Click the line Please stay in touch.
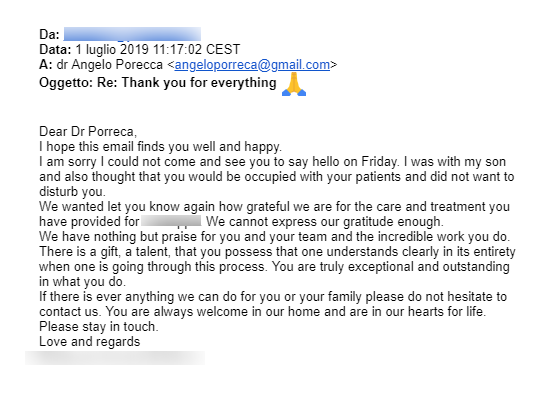The image size is (551, 397). click(99, 327)
